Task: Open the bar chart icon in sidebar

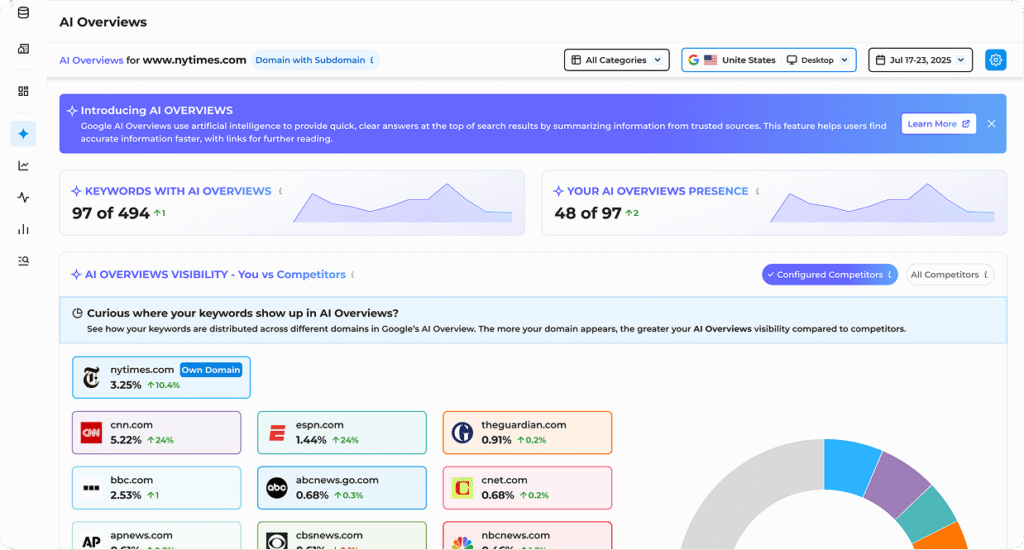Action: [23, 229]
